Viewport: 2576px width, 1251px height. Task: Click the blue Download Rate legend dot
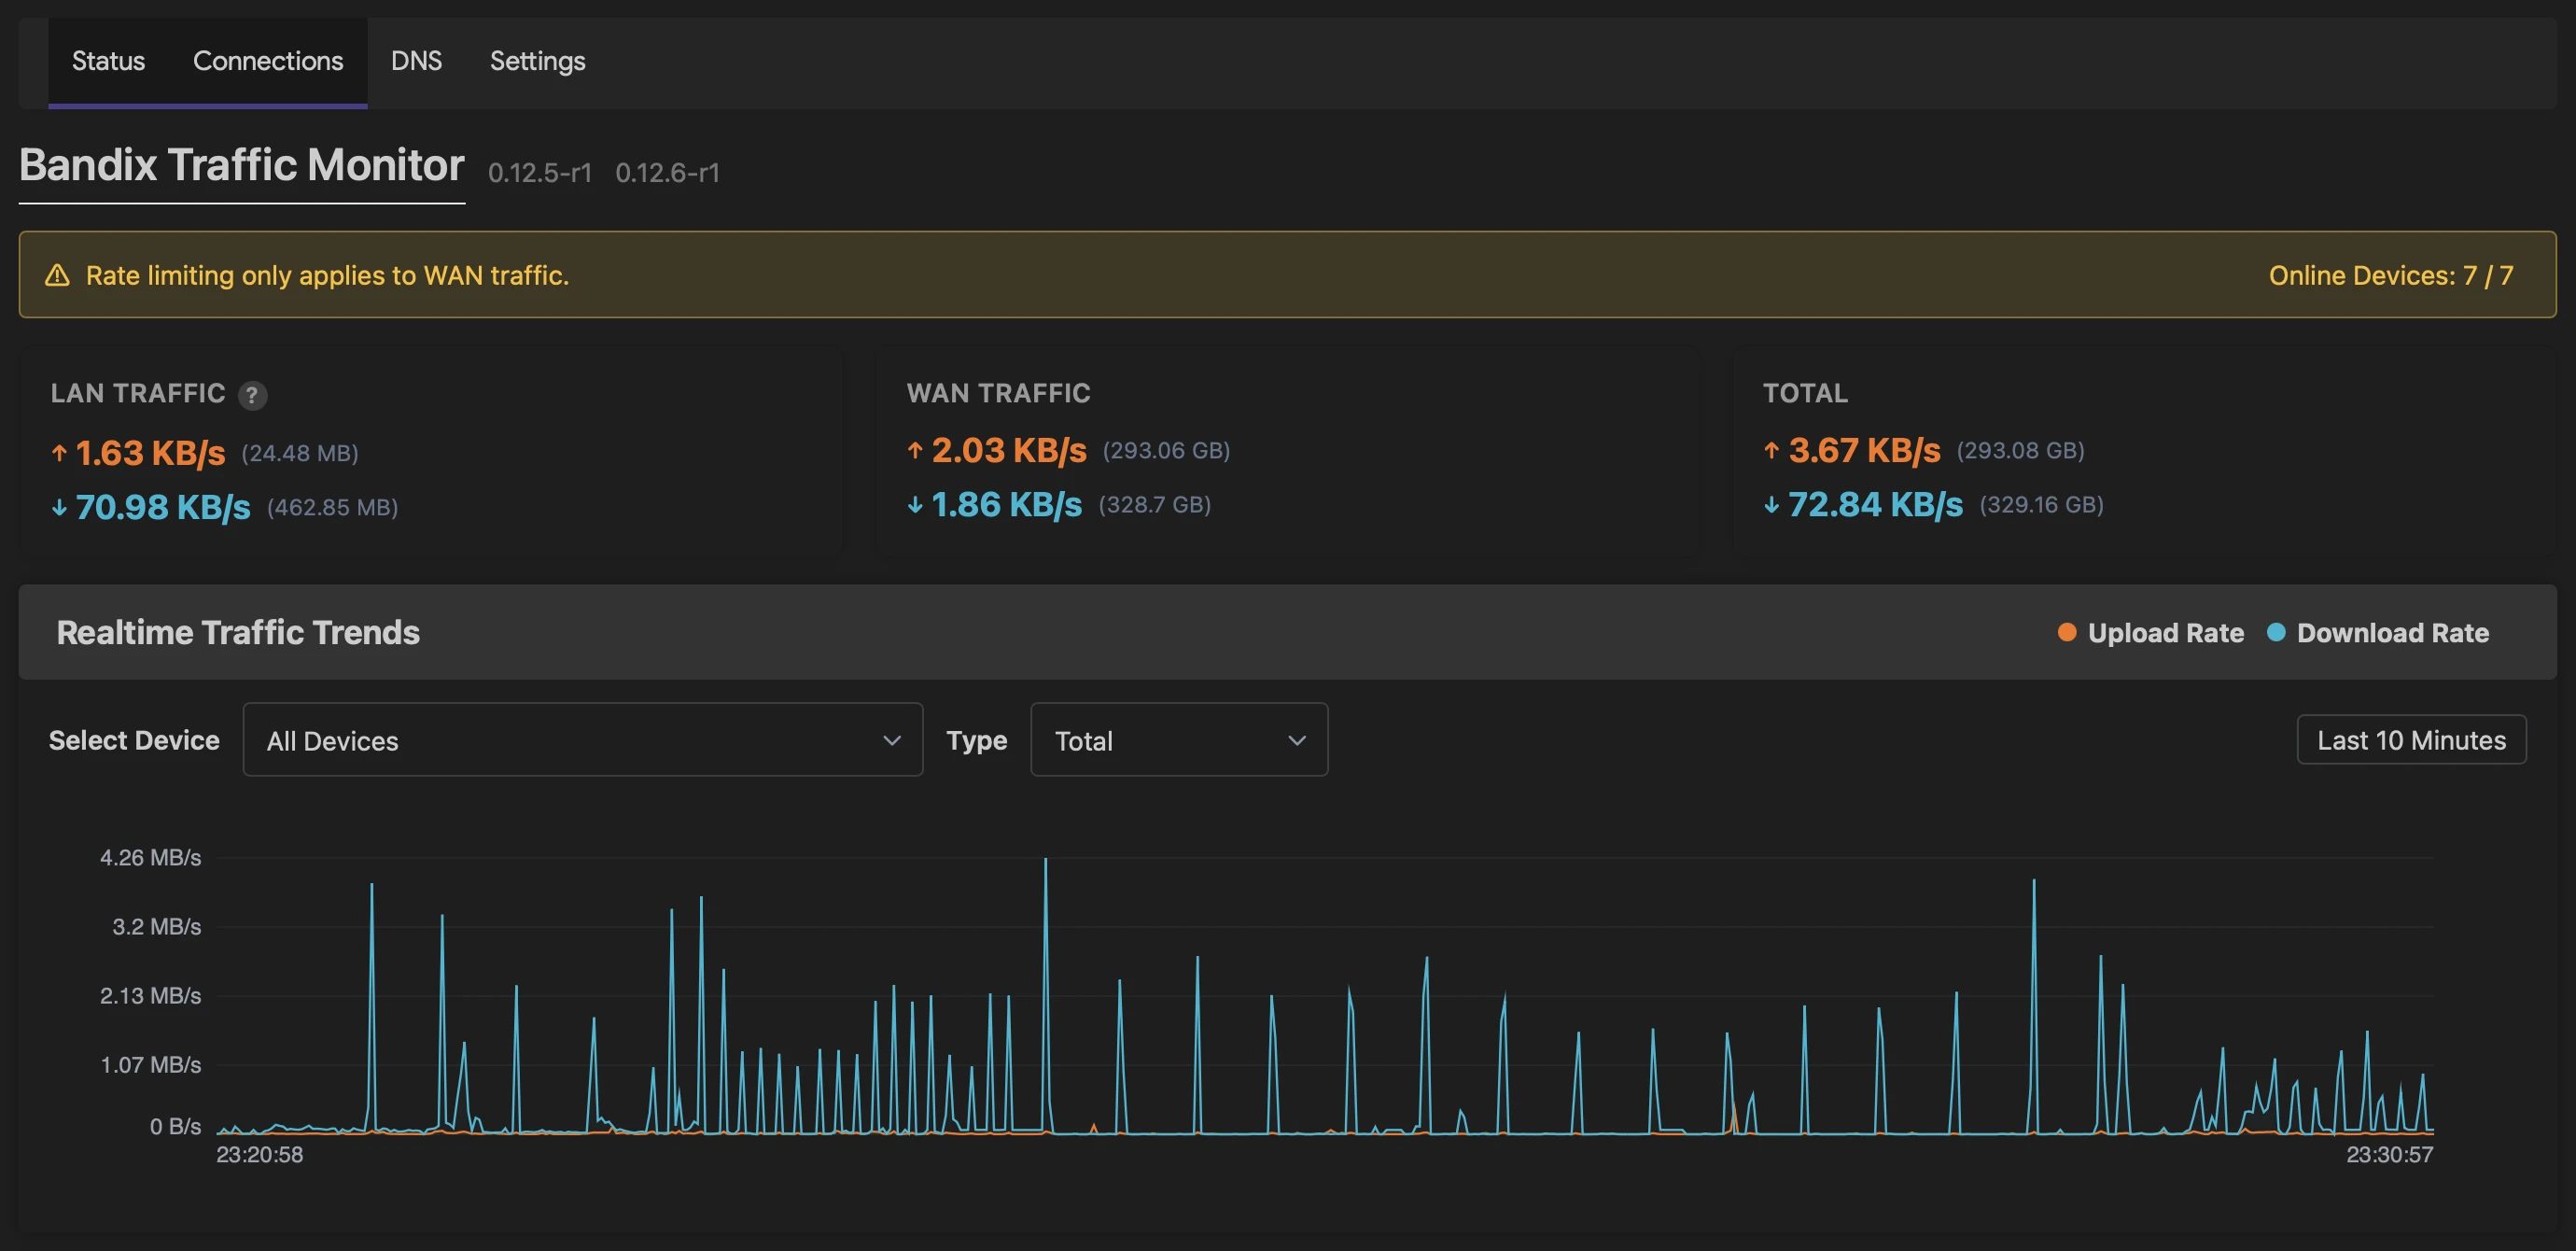[x=2275, y=632]
